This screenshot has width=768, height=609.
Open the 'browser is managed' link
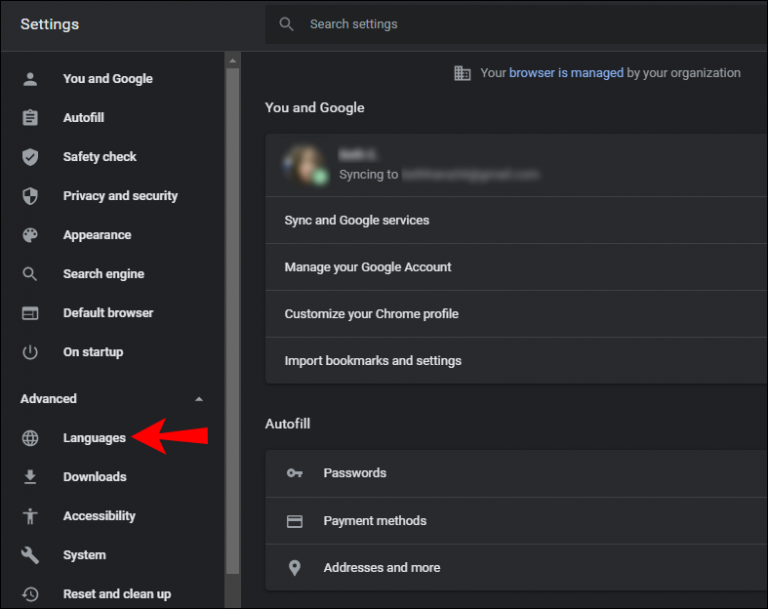[x=566, y=73]
